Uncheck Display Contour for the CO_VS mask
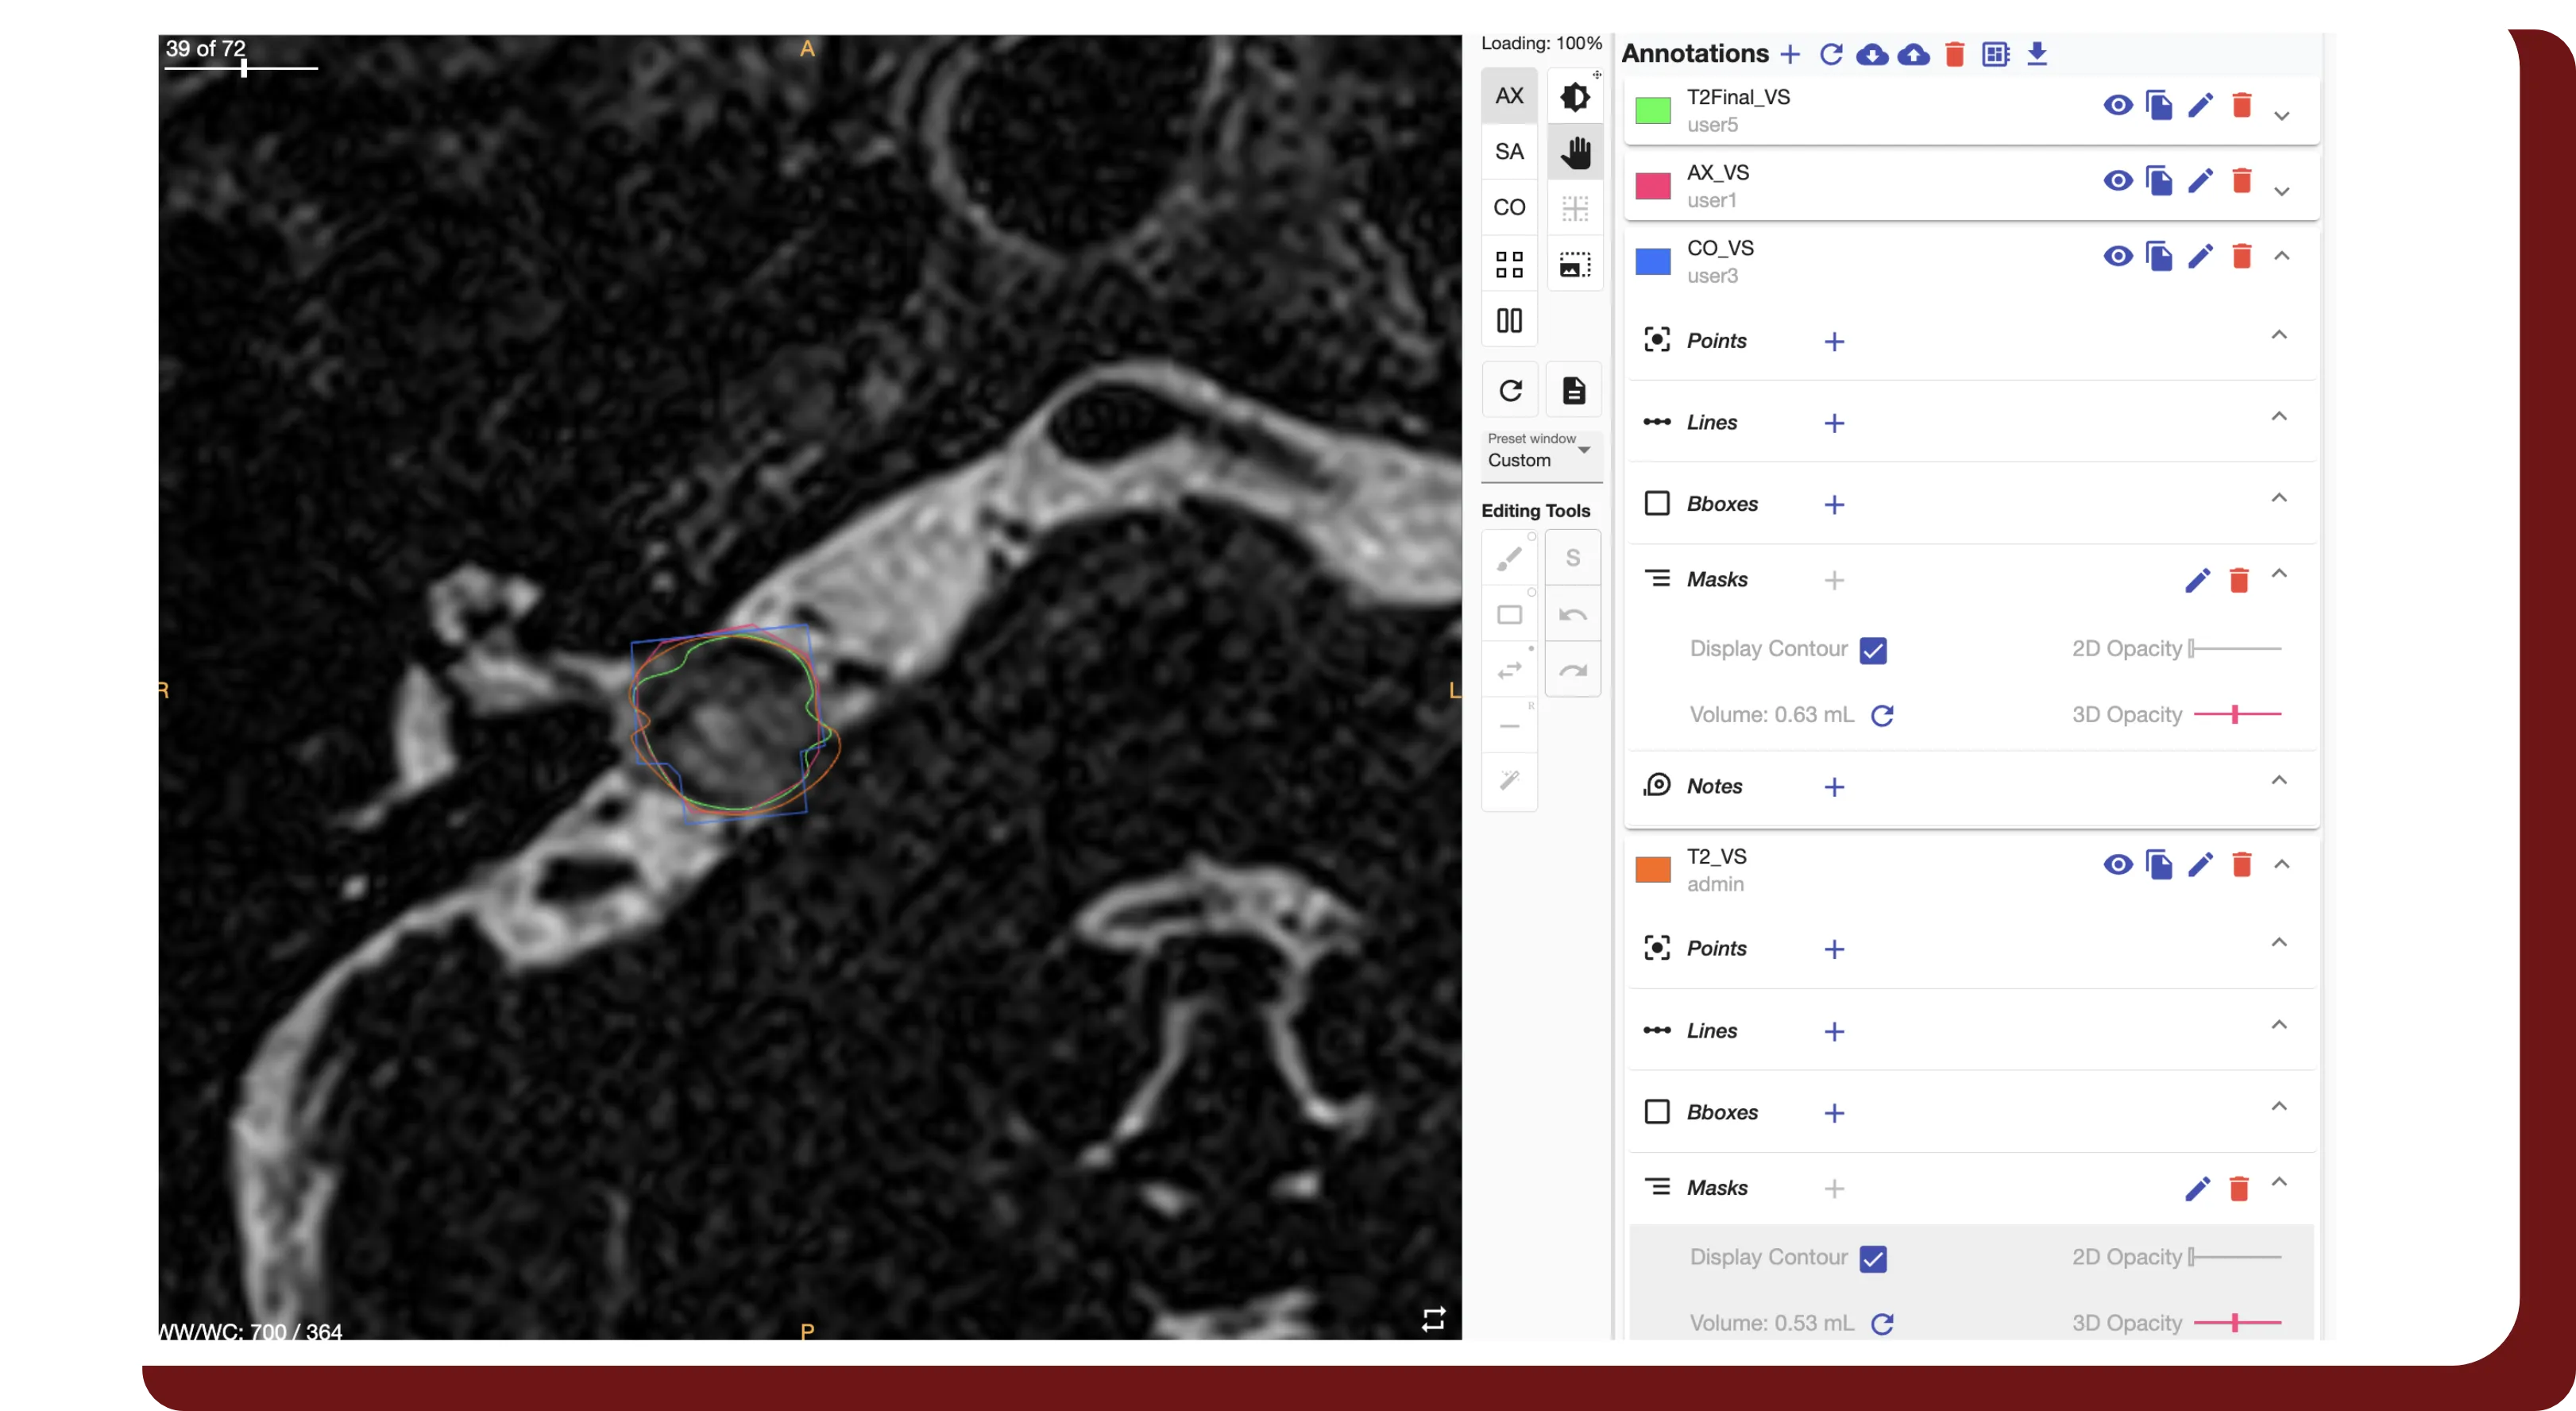Image resolution: width=2576 pixels, height=1411 pixels. (1872, 649)
